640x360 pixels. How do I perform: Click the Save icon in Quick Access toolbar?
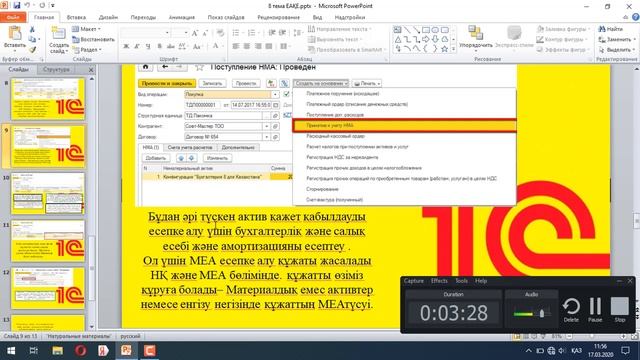(17, 6)
